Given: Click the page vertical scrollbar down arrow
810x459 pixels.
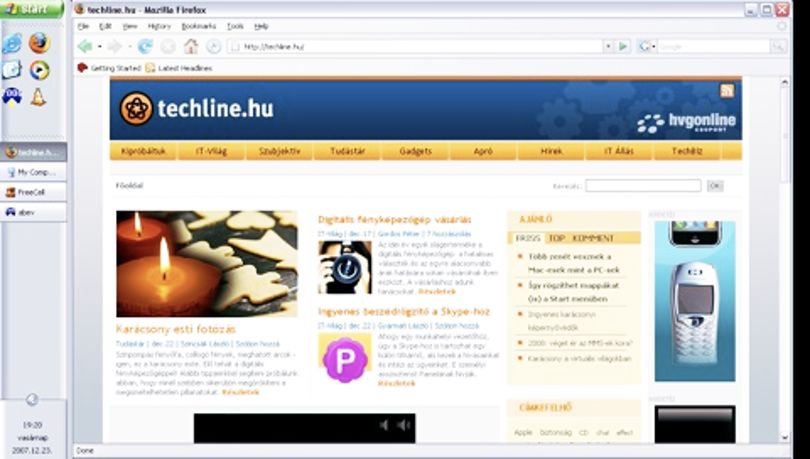Looking at the screenshot, I should coord(785,437).
